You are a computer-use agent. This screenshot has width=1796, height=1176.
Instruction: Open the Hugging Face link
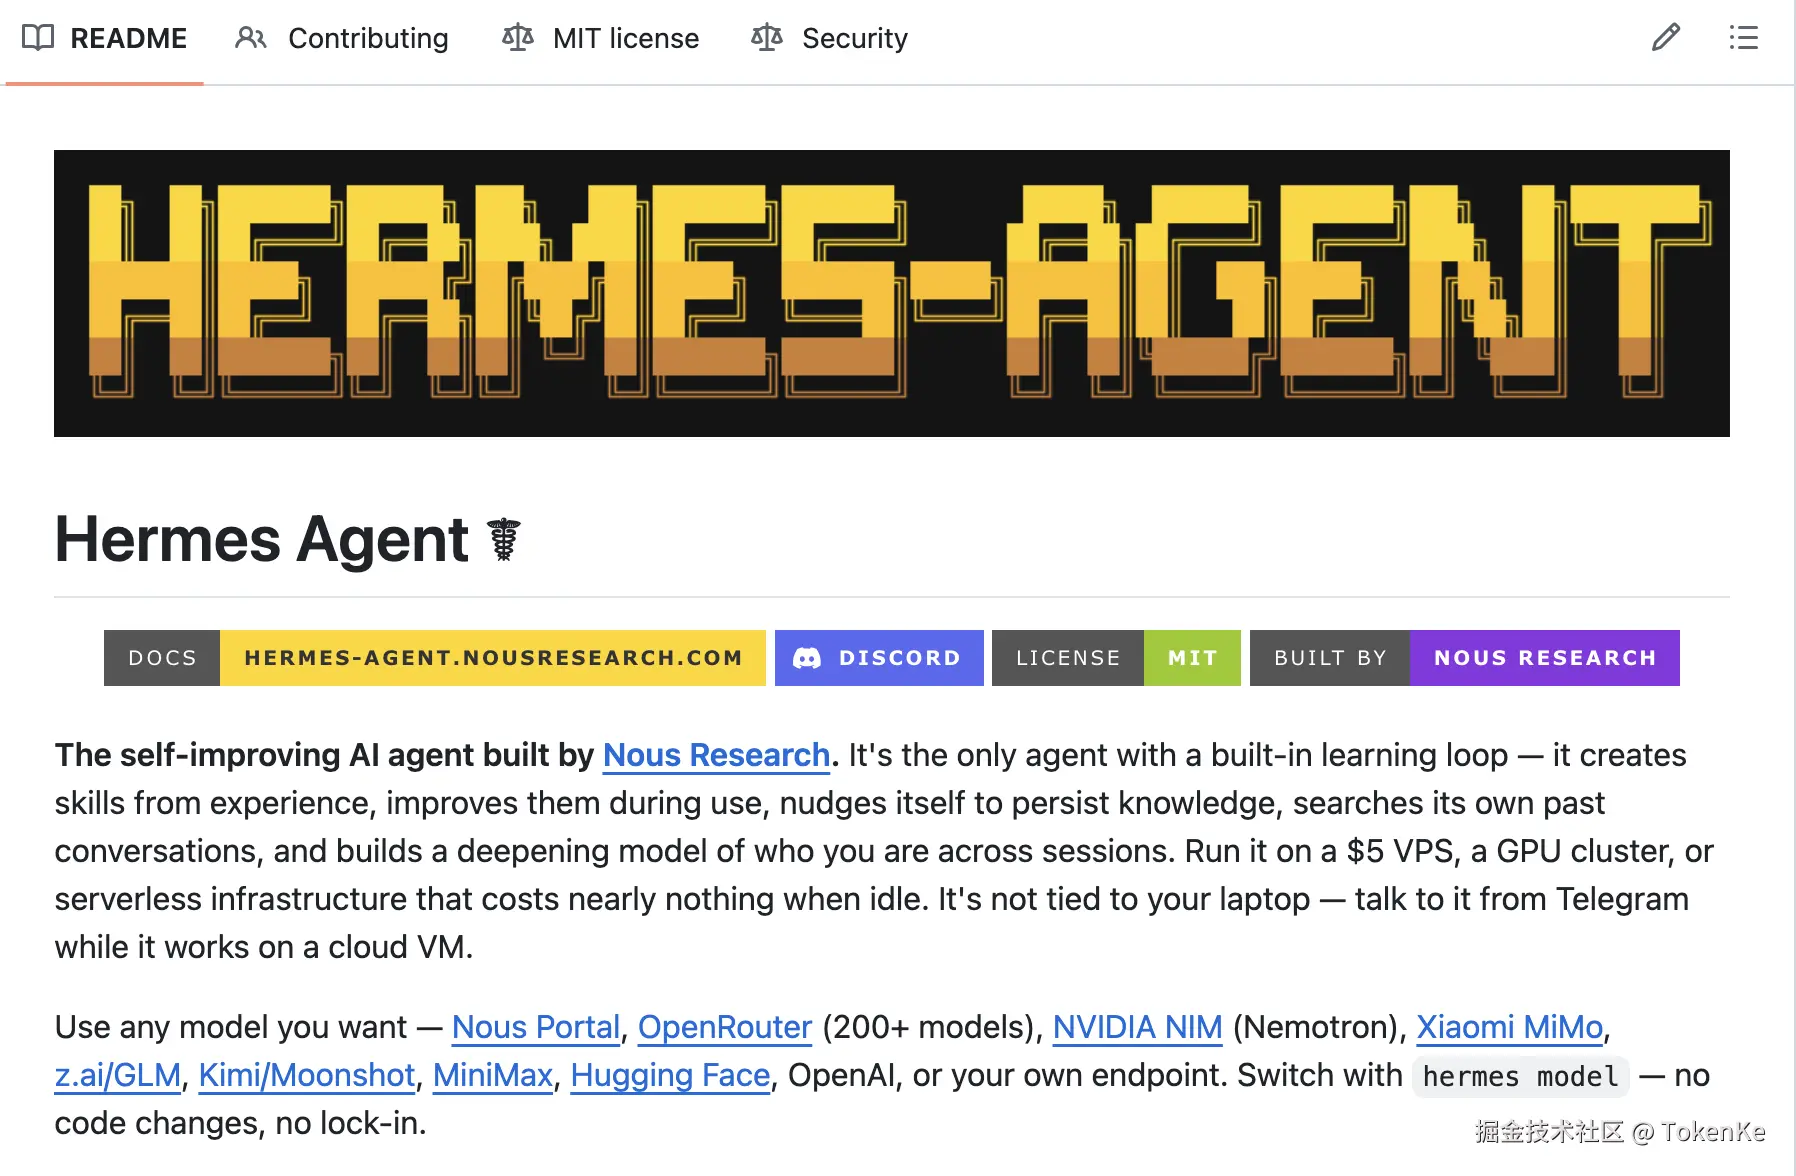[671, 1075]
